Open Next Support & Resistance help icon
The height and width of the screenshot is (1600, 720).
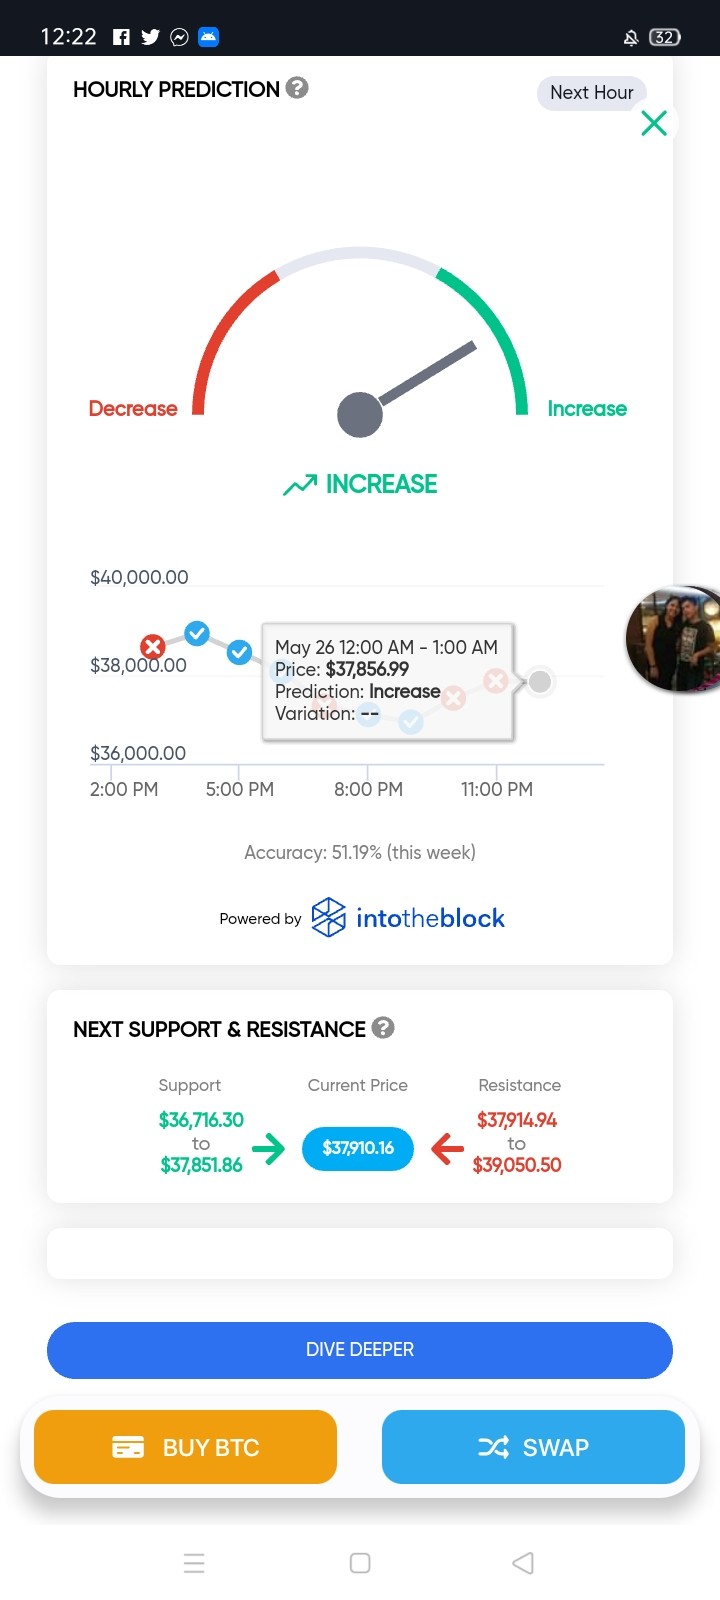(x=383, y=1028)
